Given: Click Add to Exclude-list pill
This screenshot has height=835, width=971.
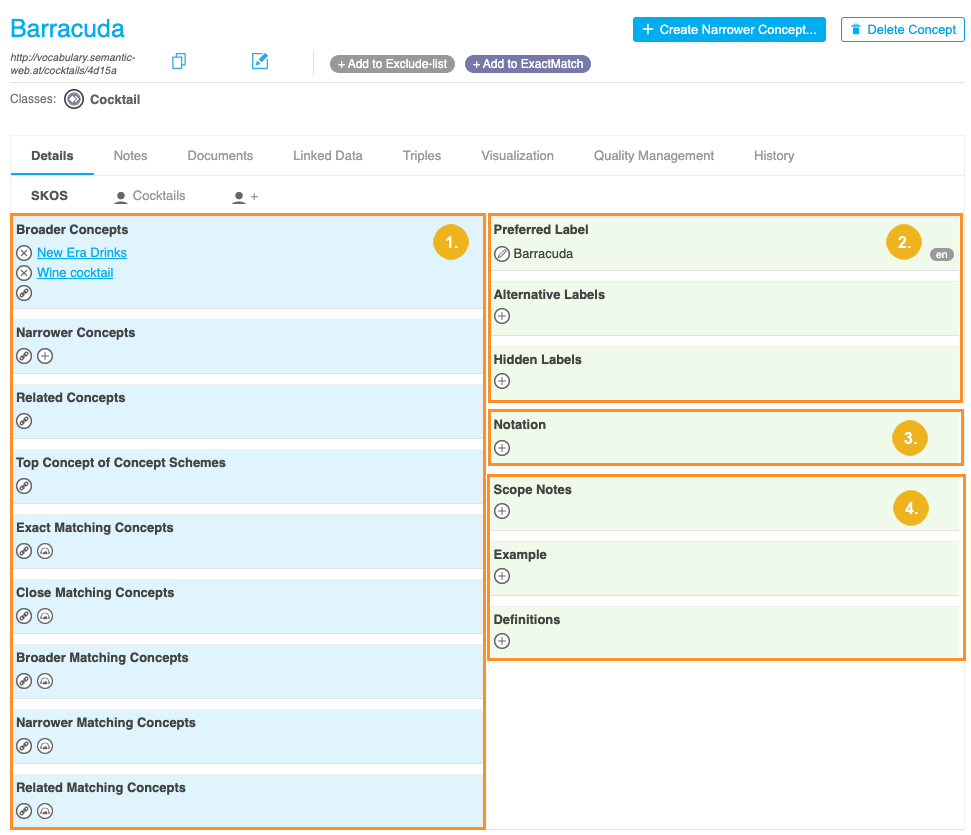Looking at the screenshot, I should [392, 64].
